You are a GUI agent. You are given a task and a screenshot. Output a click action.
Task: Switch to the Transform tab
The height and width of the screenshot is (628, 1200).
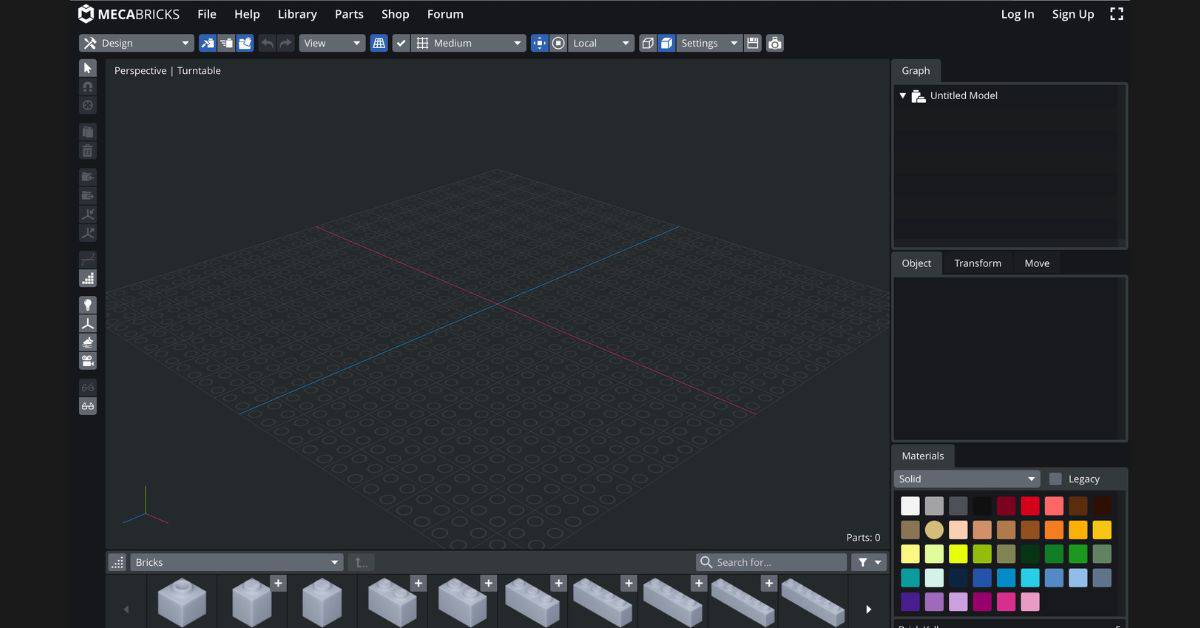coord(977,263)
